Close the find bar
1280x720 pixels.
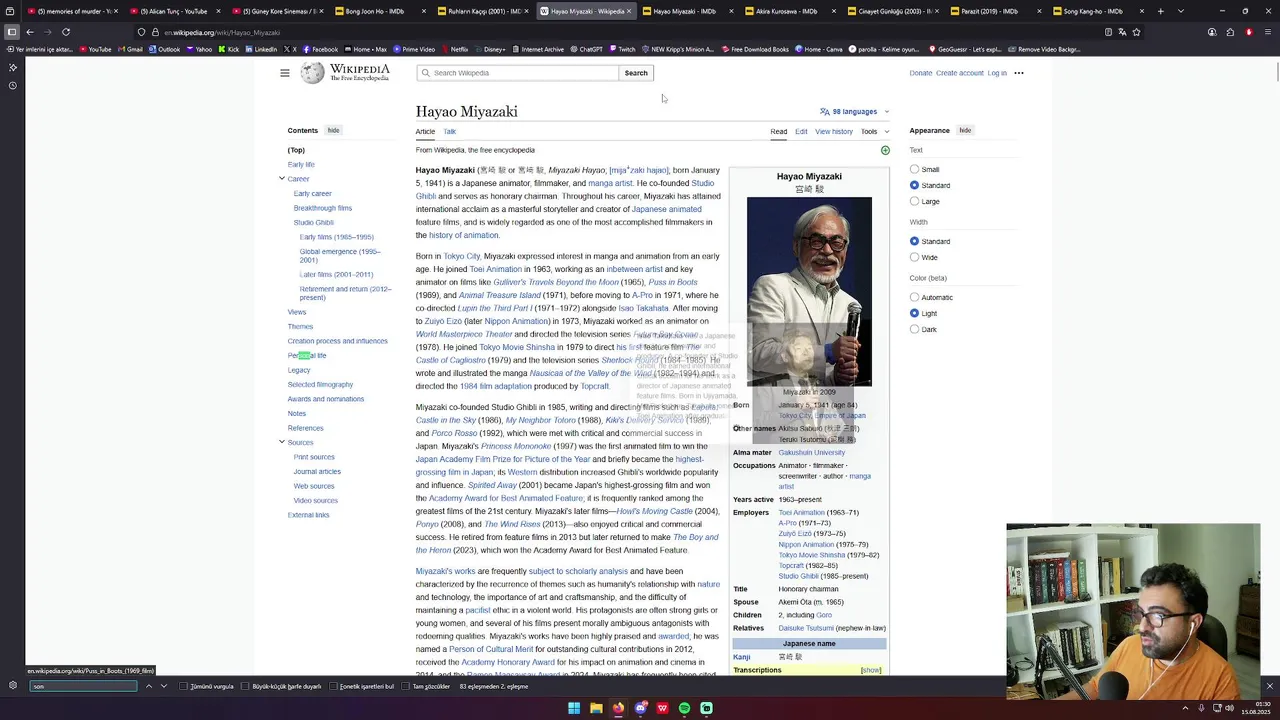(x=1270, y=686)
